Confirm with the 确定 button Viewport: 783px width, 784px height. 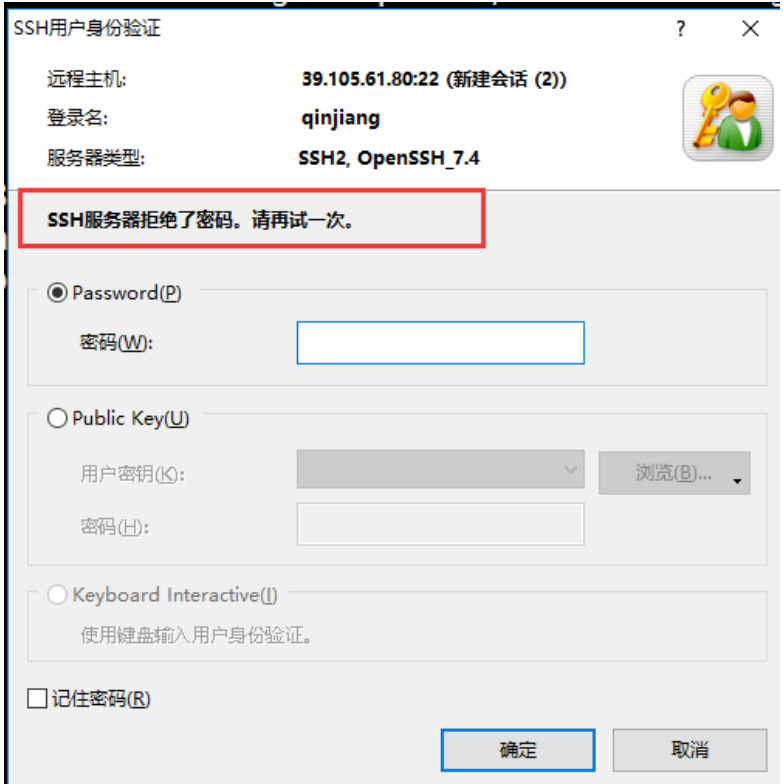pos(518,750)
